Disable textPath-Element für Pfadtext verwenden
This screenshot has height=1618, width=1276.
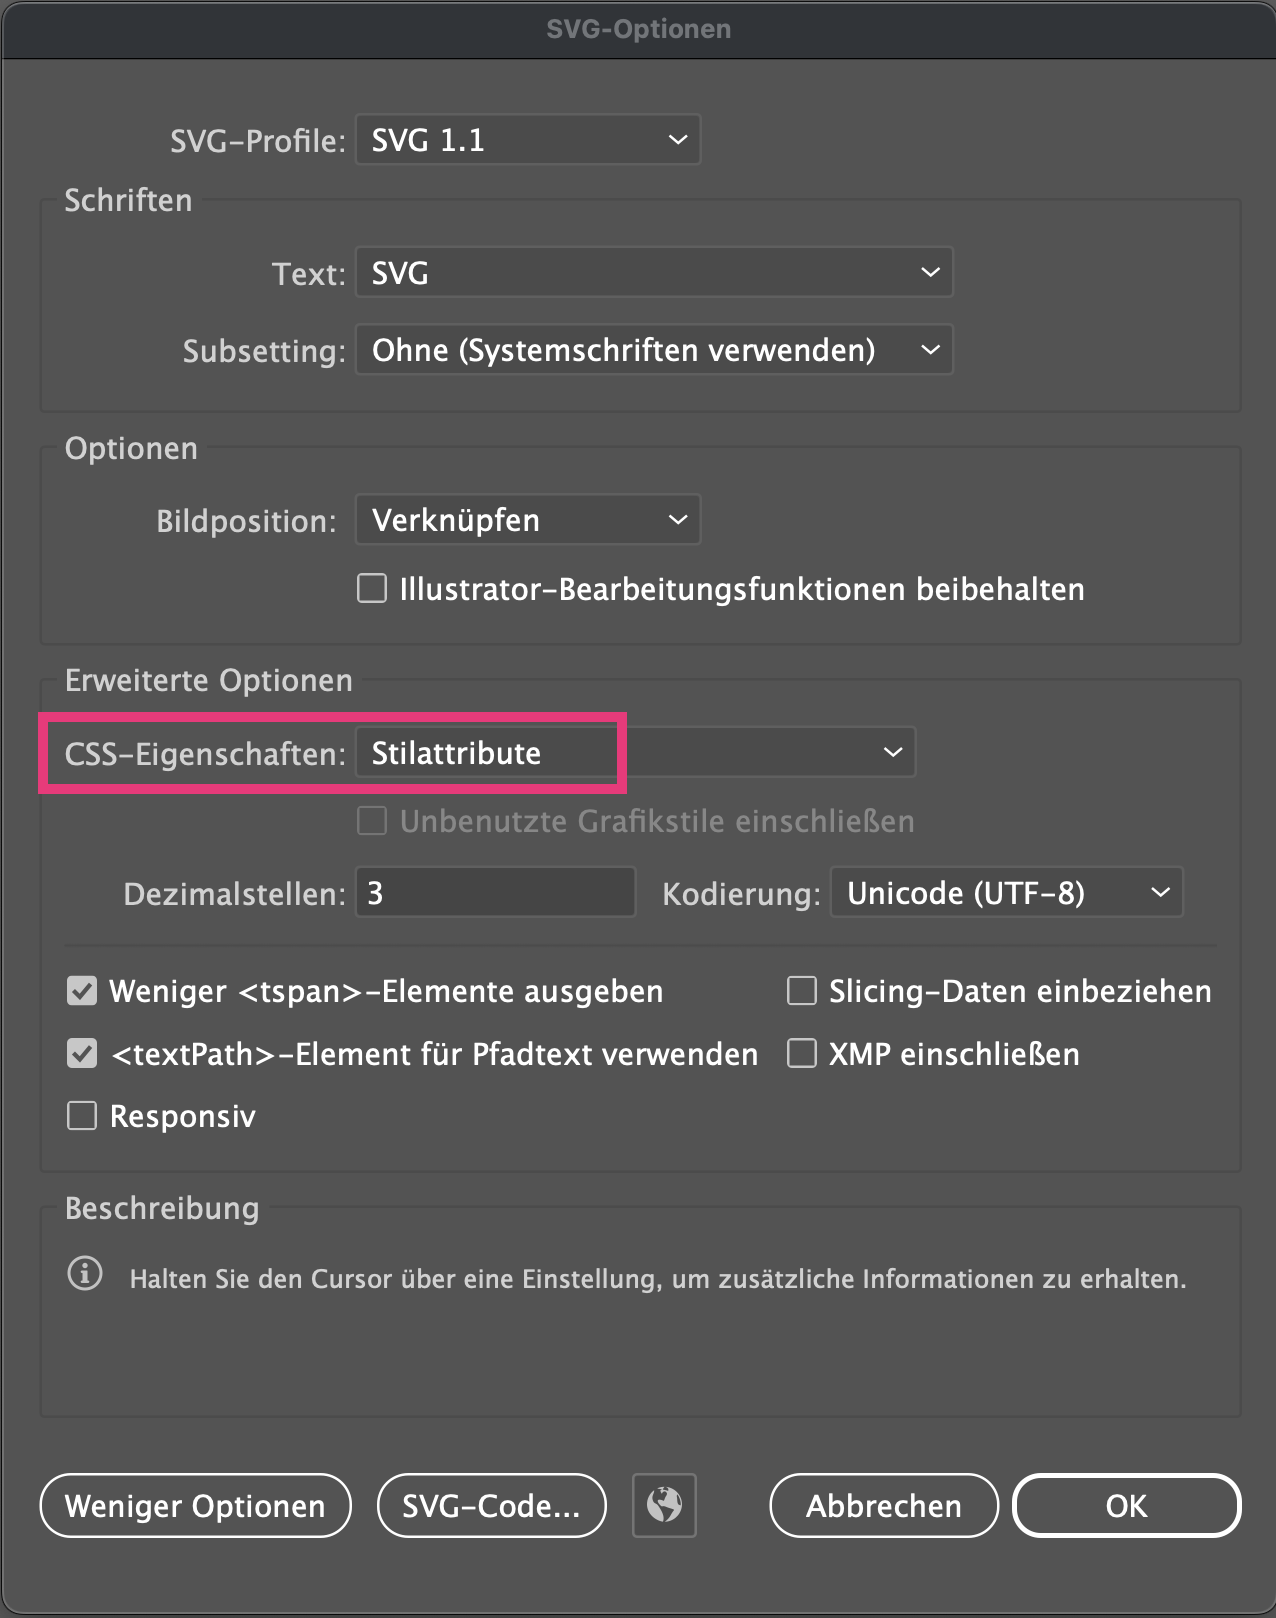pos(81,1053)
